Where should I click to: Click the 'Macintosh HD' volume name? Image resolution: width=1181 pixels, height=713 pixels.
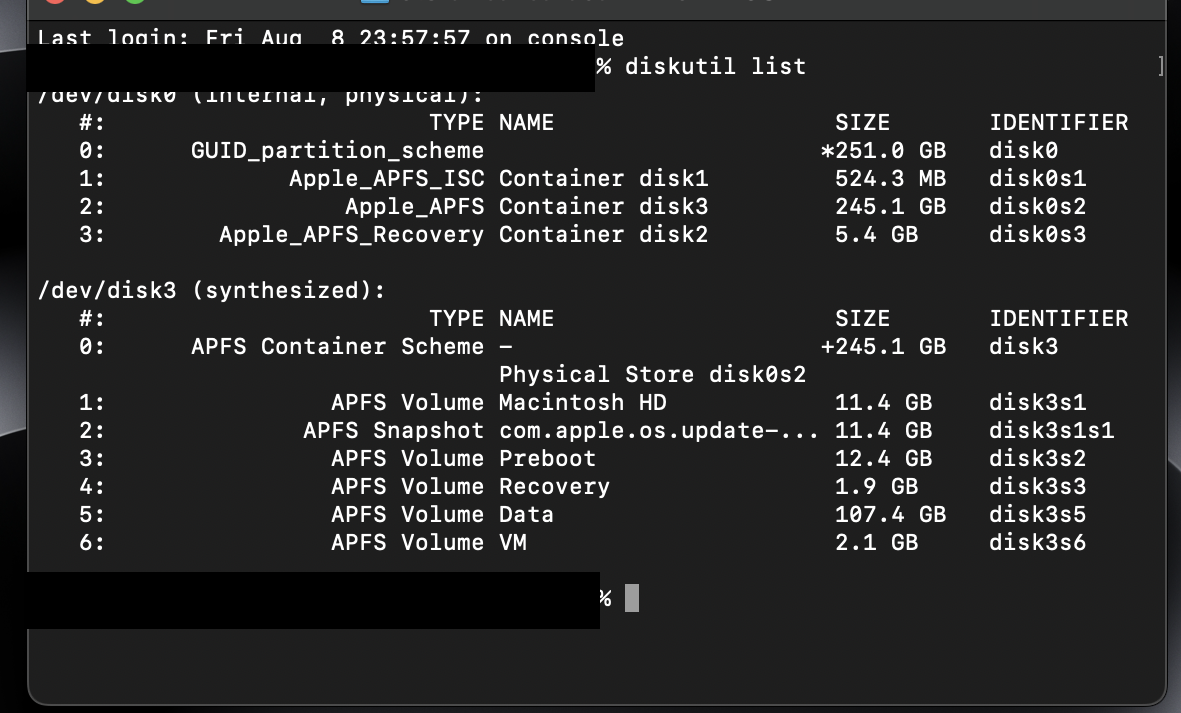tap(582, 403)
